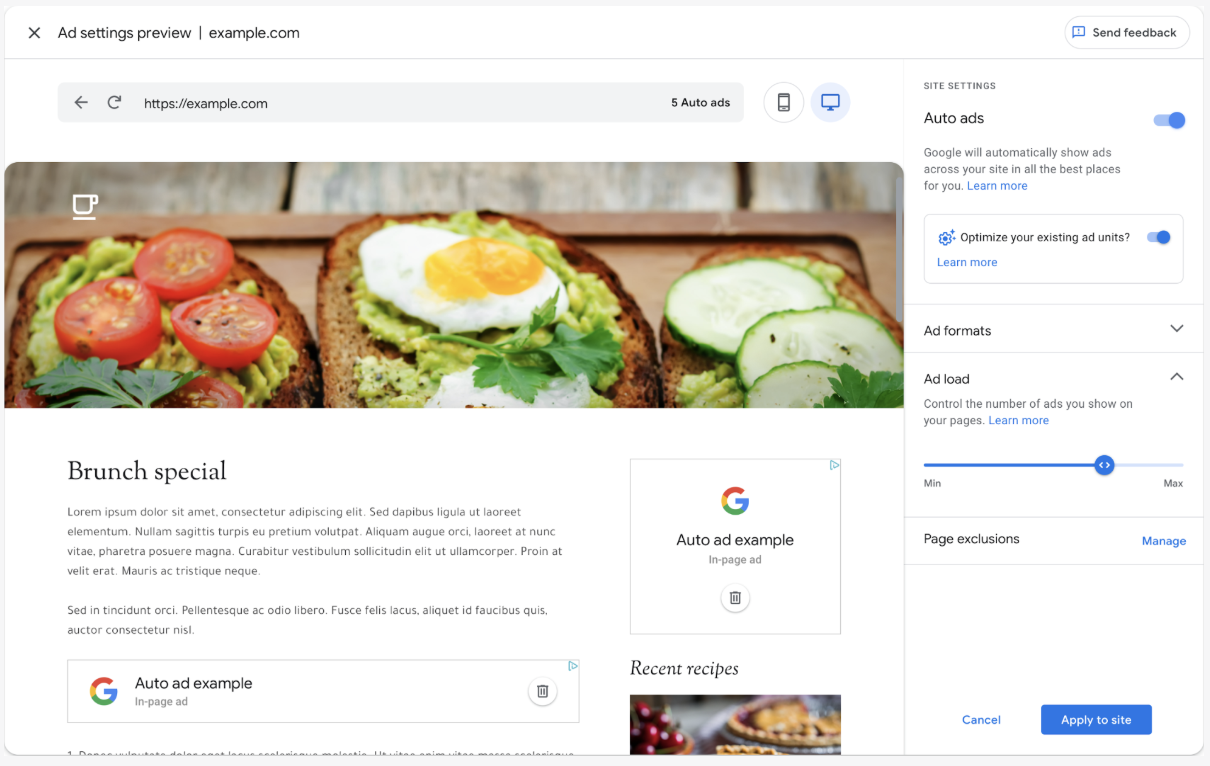This screenshot has height=766, width=1210.
Task: Apply to site button
Action: 1096,720
